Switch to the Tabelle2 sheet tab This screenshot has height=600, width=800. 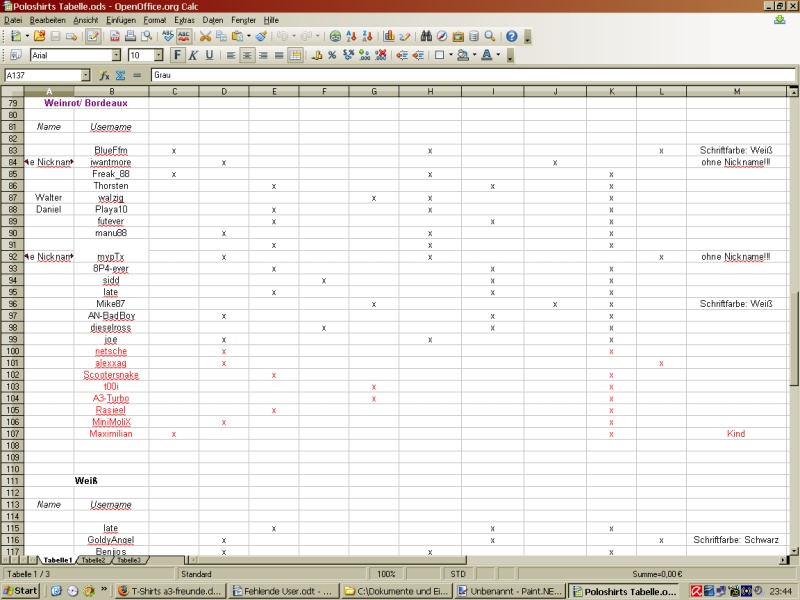coord(93,560)
